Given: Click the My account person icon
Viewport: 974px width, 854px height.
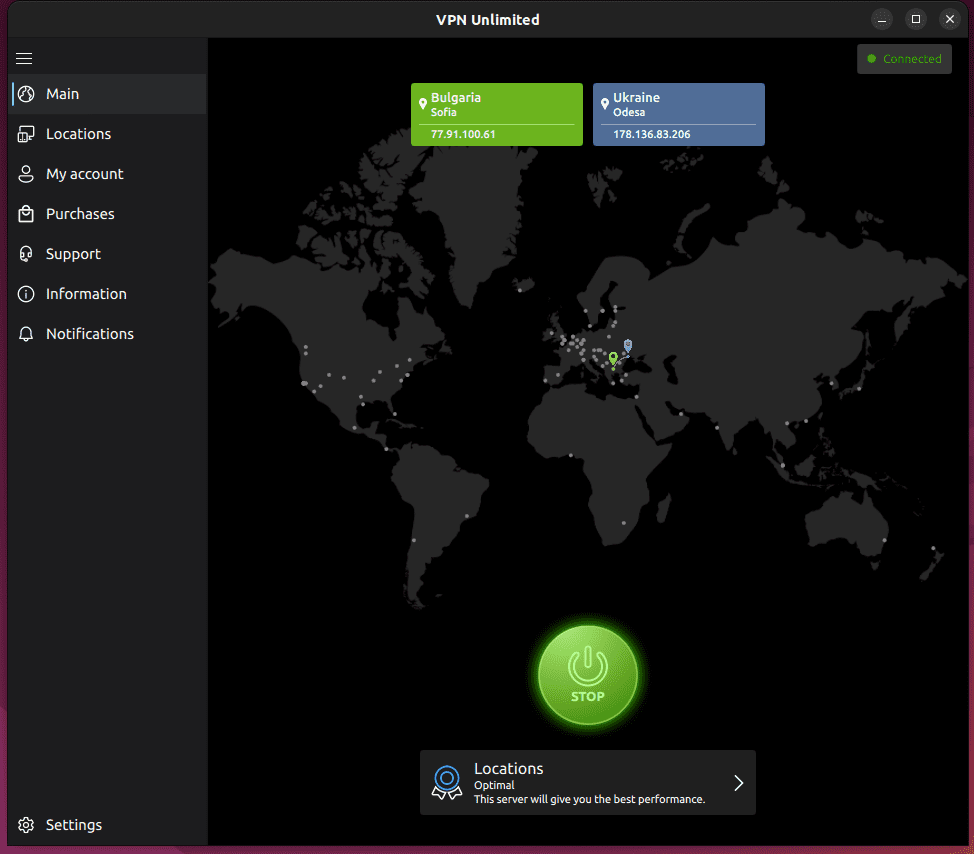Looking at the screenshot, I should coord(26,174).
